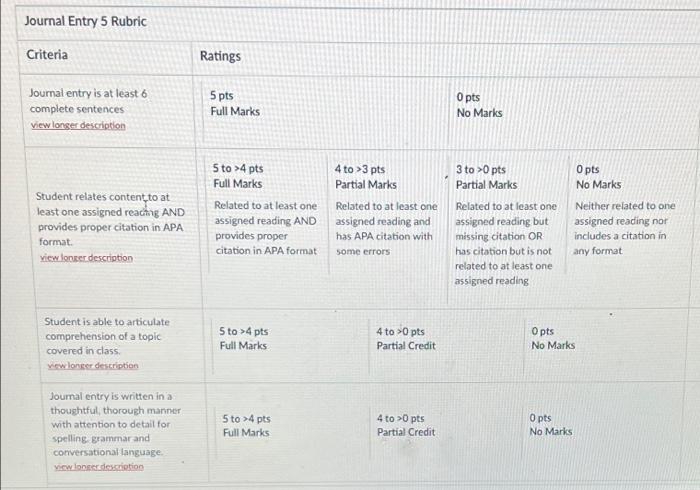Click the Journal Entry 5 Rubric title
This screenshot has width=700, height=490.
pos(85,21)
